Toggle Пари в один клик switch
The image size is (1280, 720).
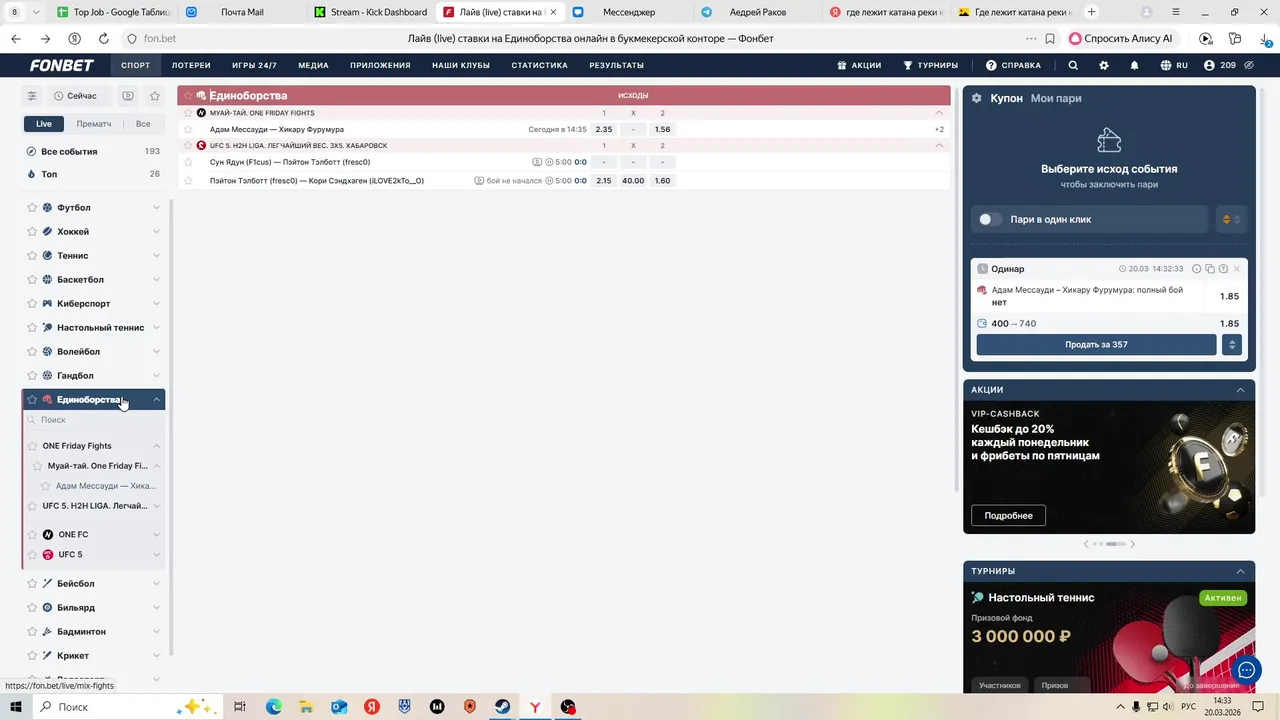tap(990, 219)
